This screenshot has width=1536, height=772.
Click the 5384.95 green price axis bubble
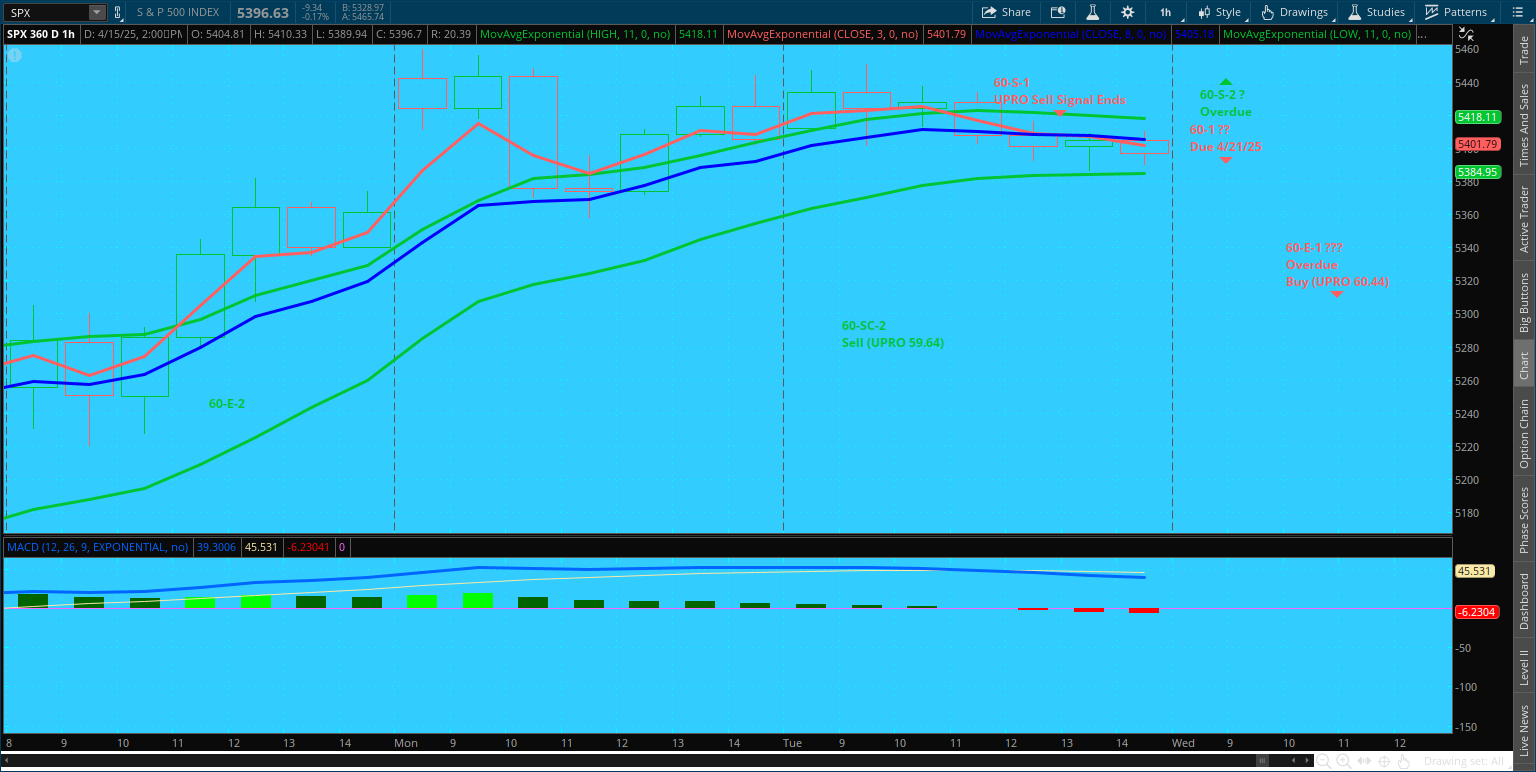[x=1476, y=172]
